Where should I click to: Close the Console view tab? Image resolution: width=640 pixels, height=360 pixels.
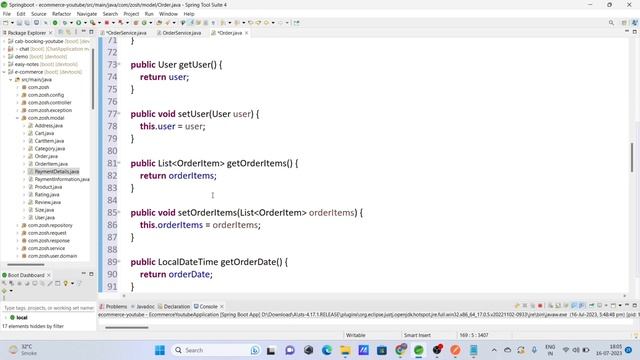222,306
